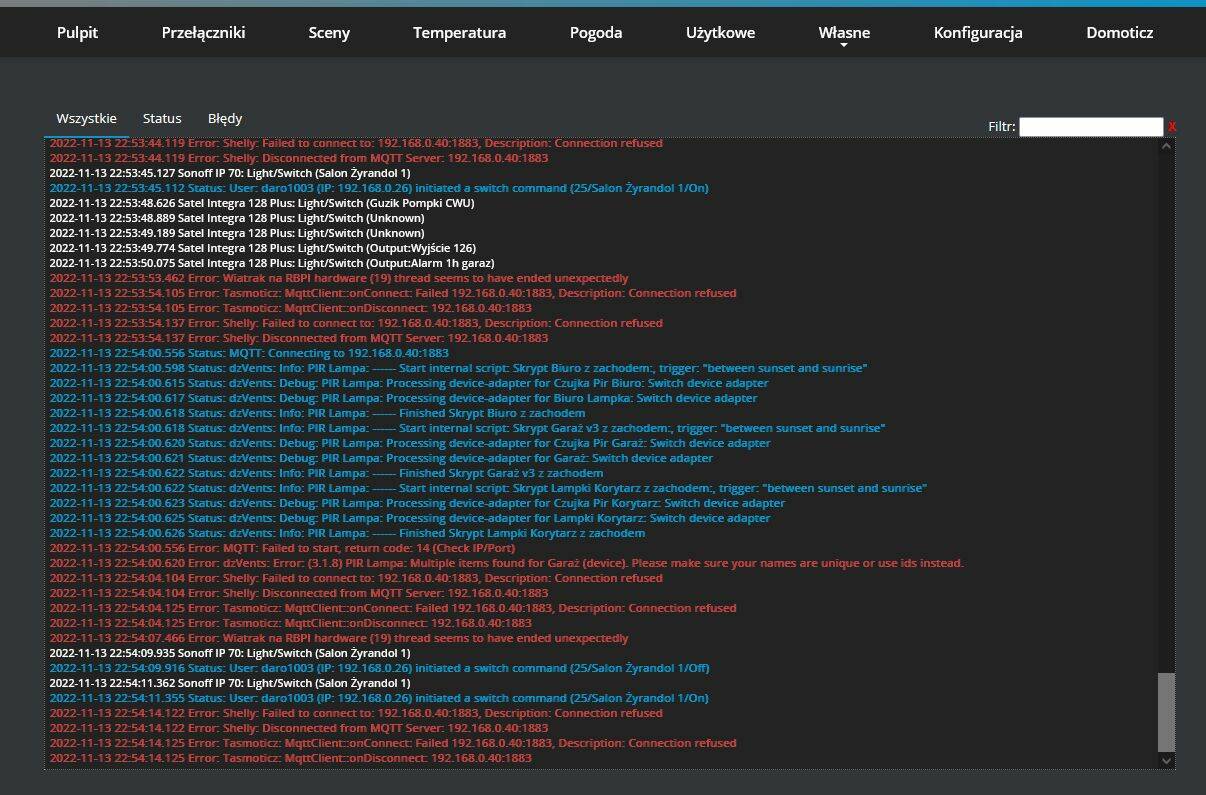
Task: Select 'Multiple items found for Garaż' error
Action: click(x=506, y=563)
